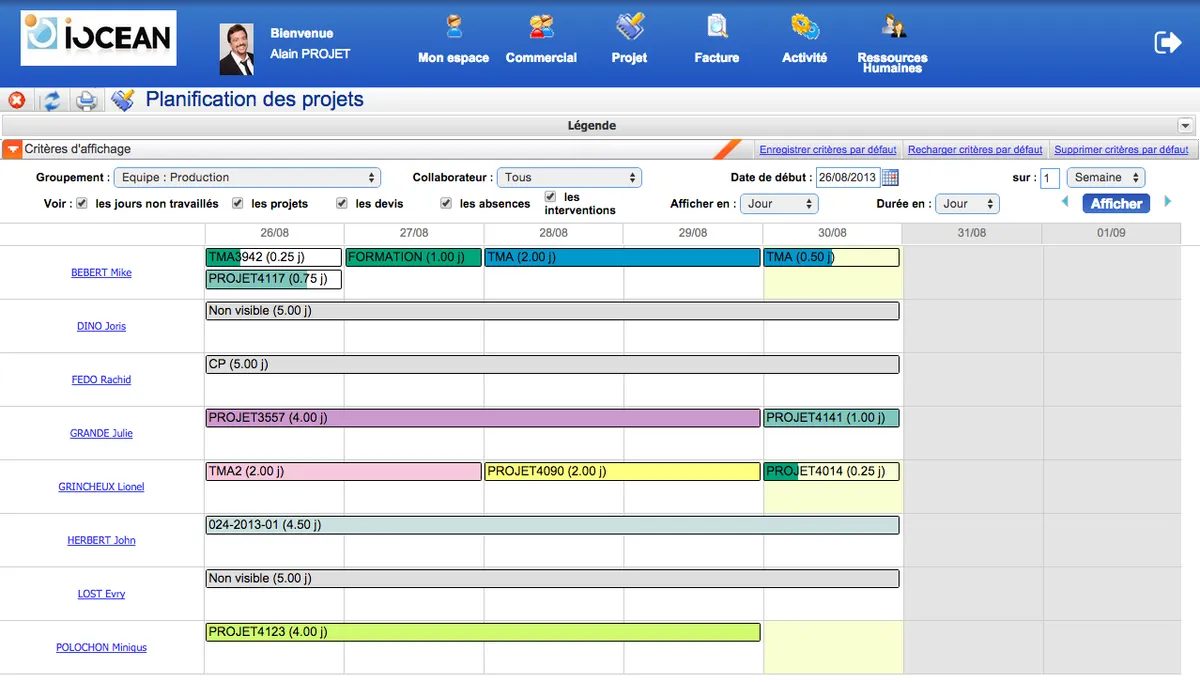Disable the 'les absences' checkbox
Viewport: 1200px width, 682px height.
click(x=446, y=203)
